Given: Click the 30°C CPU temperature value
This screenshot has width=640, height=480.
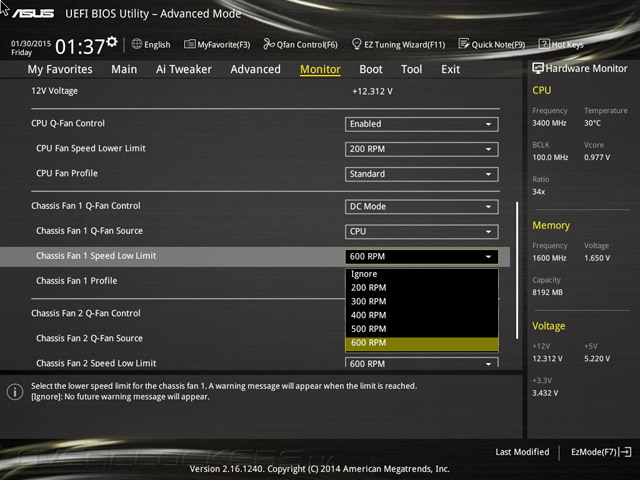Looking at the screenshot, I should click(x=592, y=123).
